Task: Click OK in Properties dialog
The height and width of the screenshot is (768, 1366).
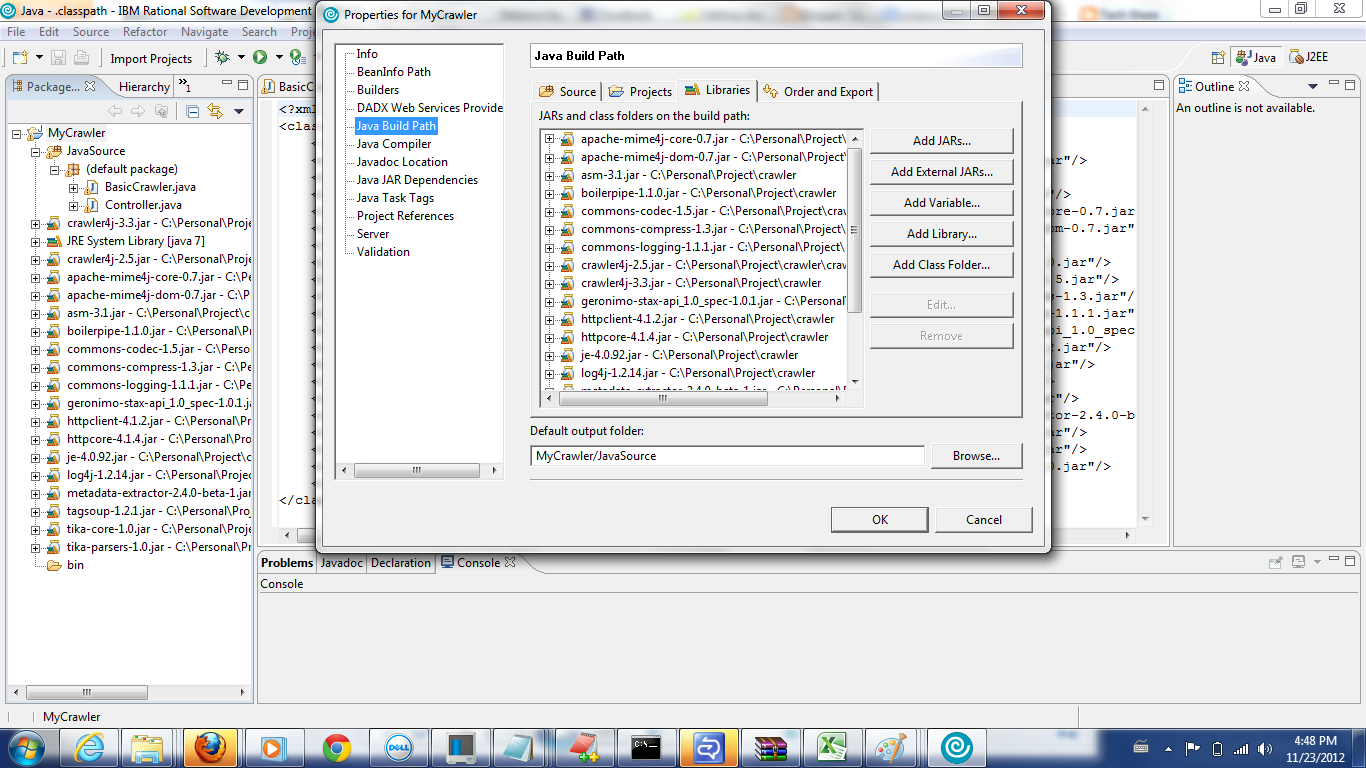Action: coord(880,519)
